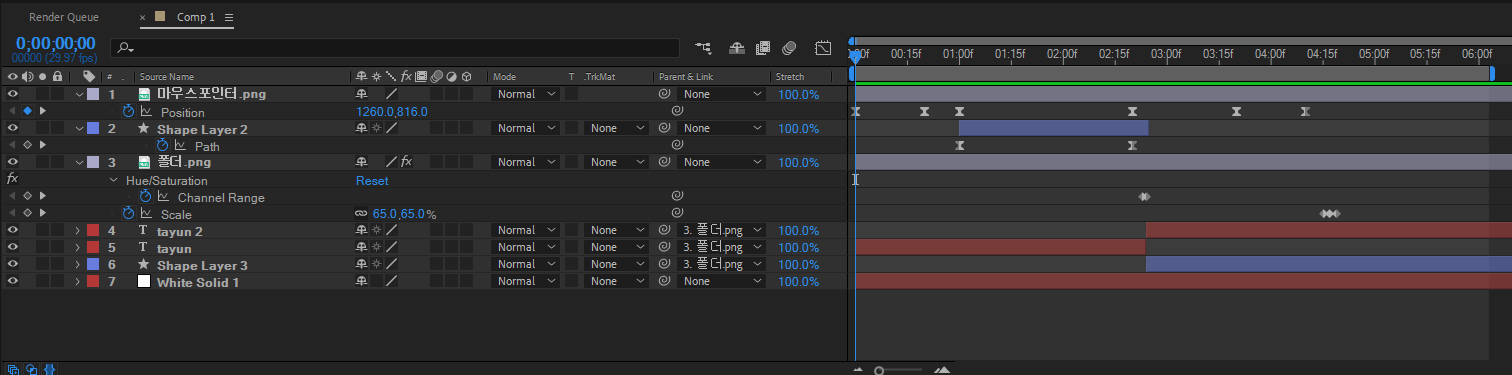Open Parent dropdown for 마우스포인터.png
Screen dimensions: 1512x375
click(721, 94)
